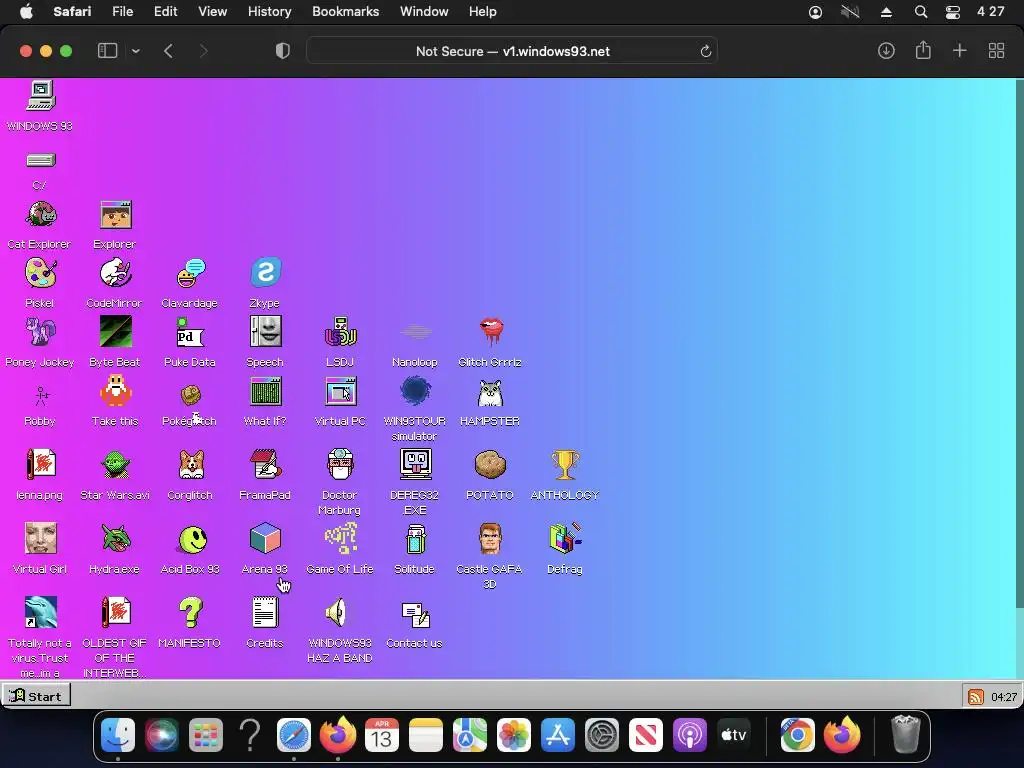Open the Take this icon

click(x=116, y=391)
